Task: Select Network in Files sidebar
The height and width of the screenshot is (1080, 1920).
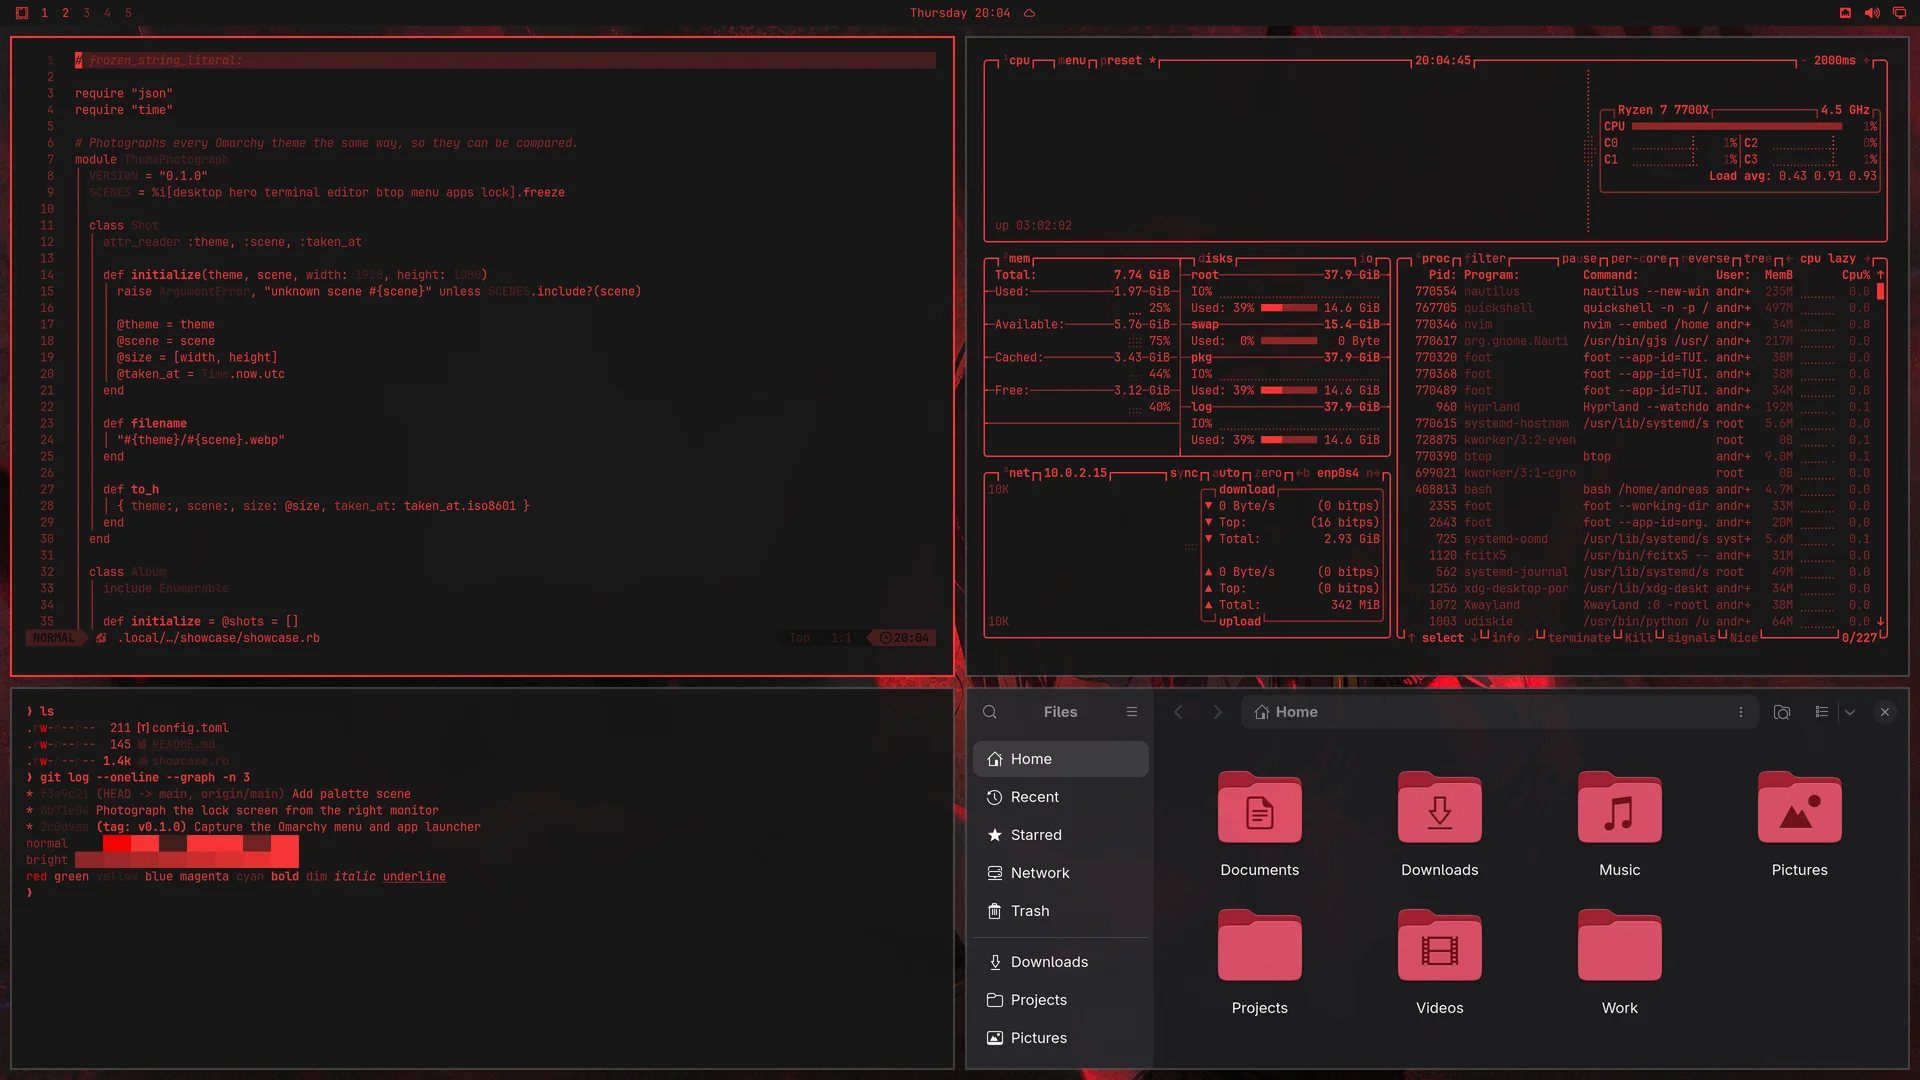Action: point(1060,873)
